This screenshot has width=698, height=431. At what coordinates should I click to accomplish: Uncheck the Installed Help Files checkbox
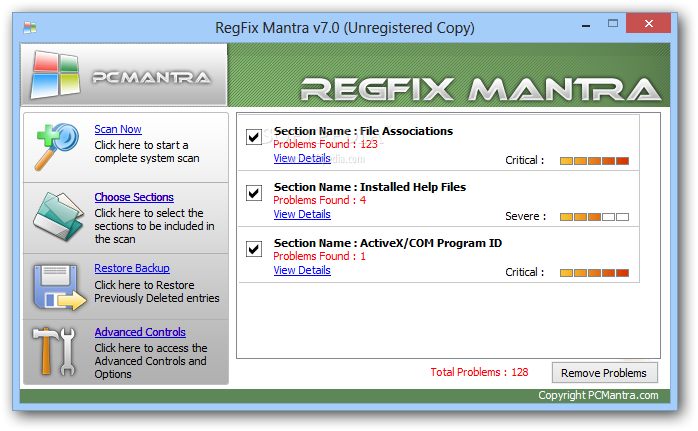coord(254,193)
